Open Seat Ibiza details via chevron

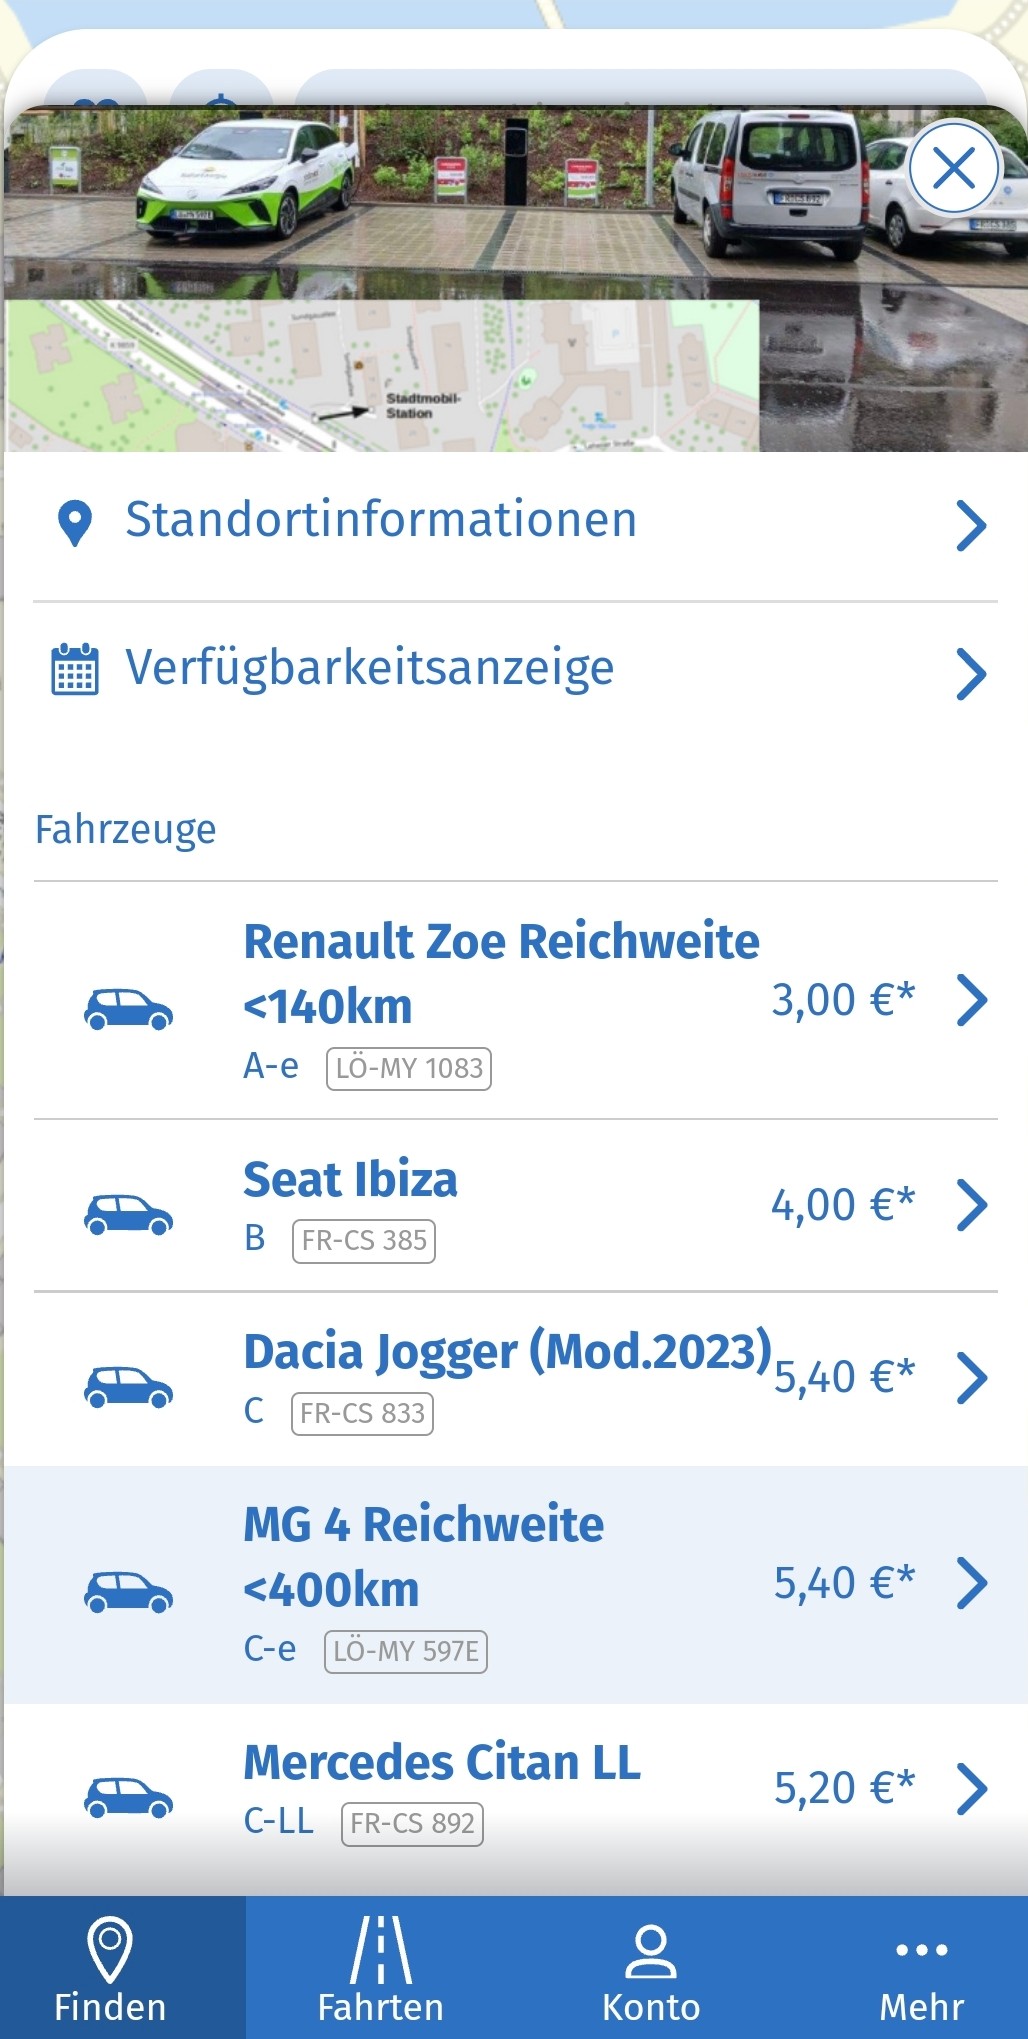[x=971, y=1205]
